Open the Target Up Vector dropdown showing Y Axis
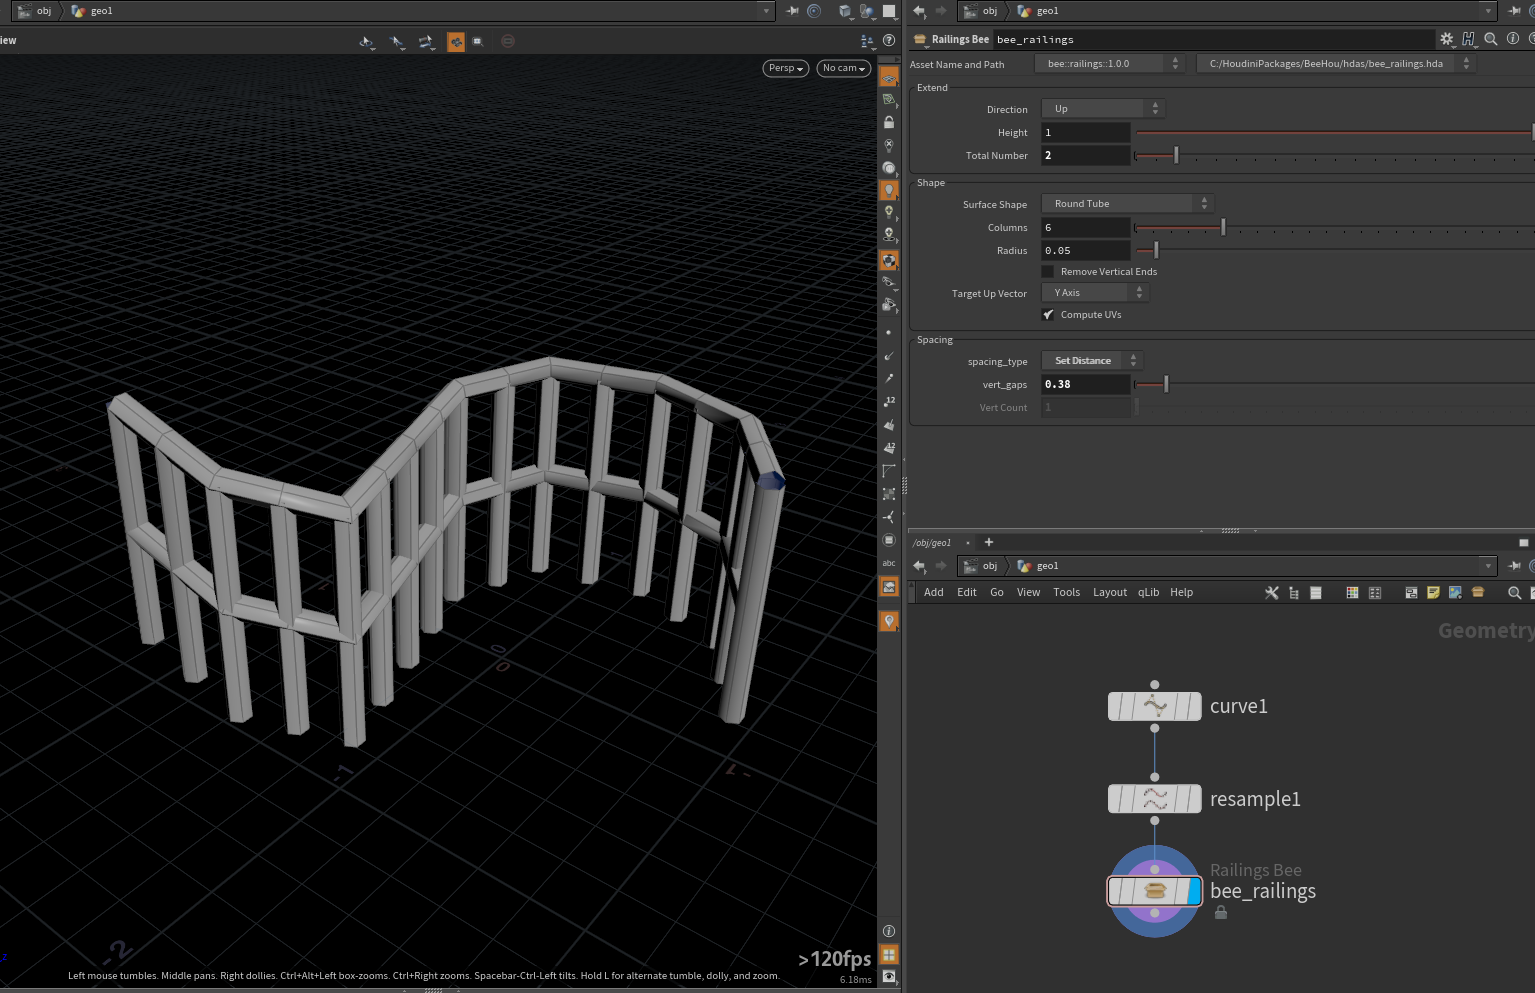 (x=1094, y=293)
